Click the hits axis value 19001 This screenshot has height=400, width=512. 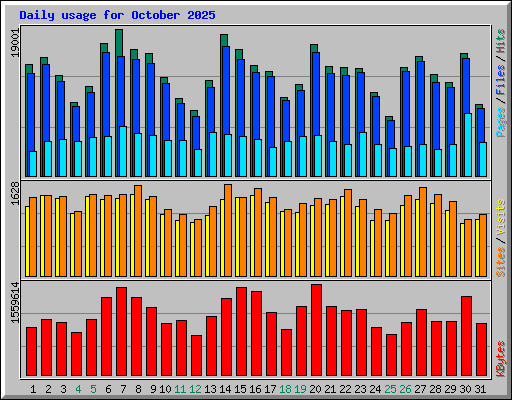[x=15, y=43]
